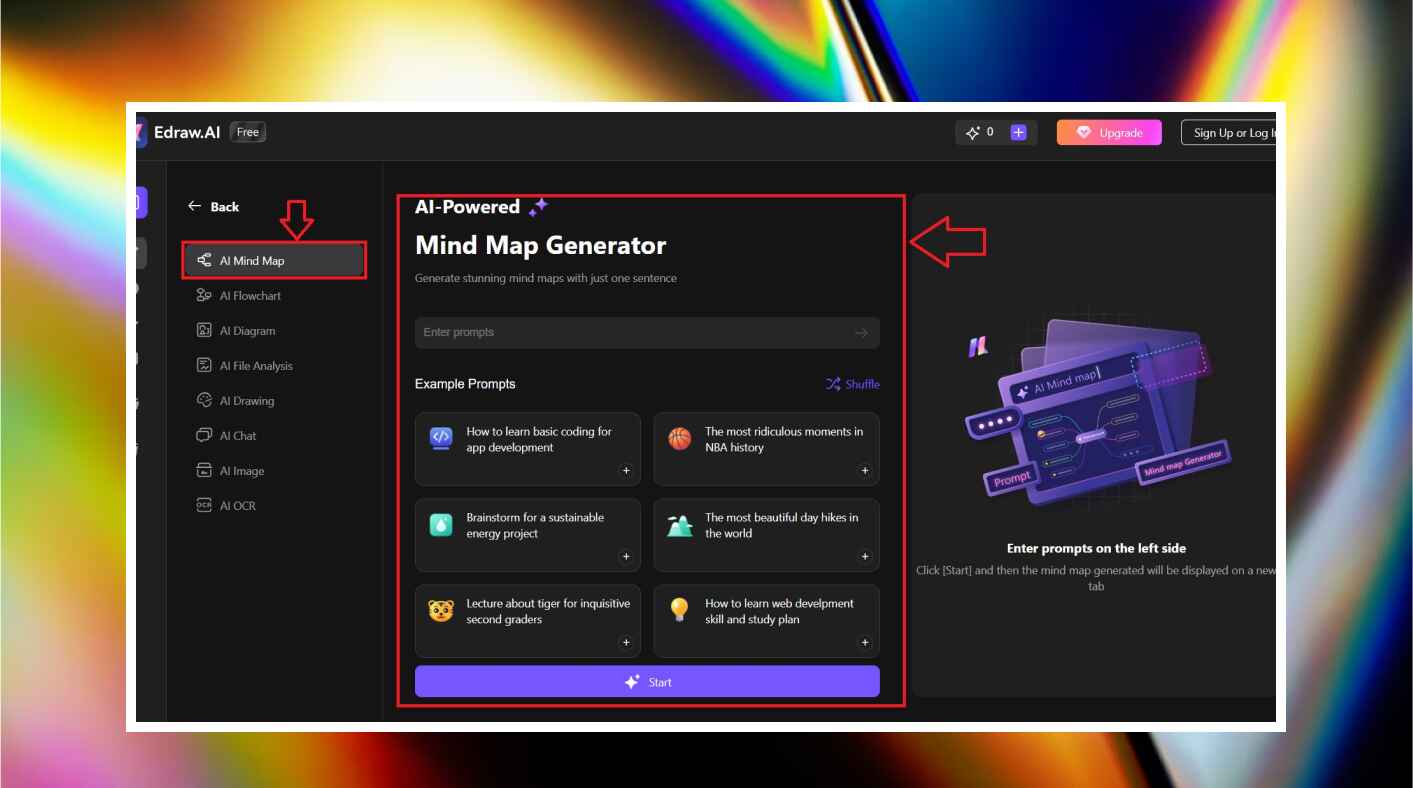1413x788 pixels.
Task: Go Back using the arrow link
Action: pyautogui.click(x=214, y=207)
